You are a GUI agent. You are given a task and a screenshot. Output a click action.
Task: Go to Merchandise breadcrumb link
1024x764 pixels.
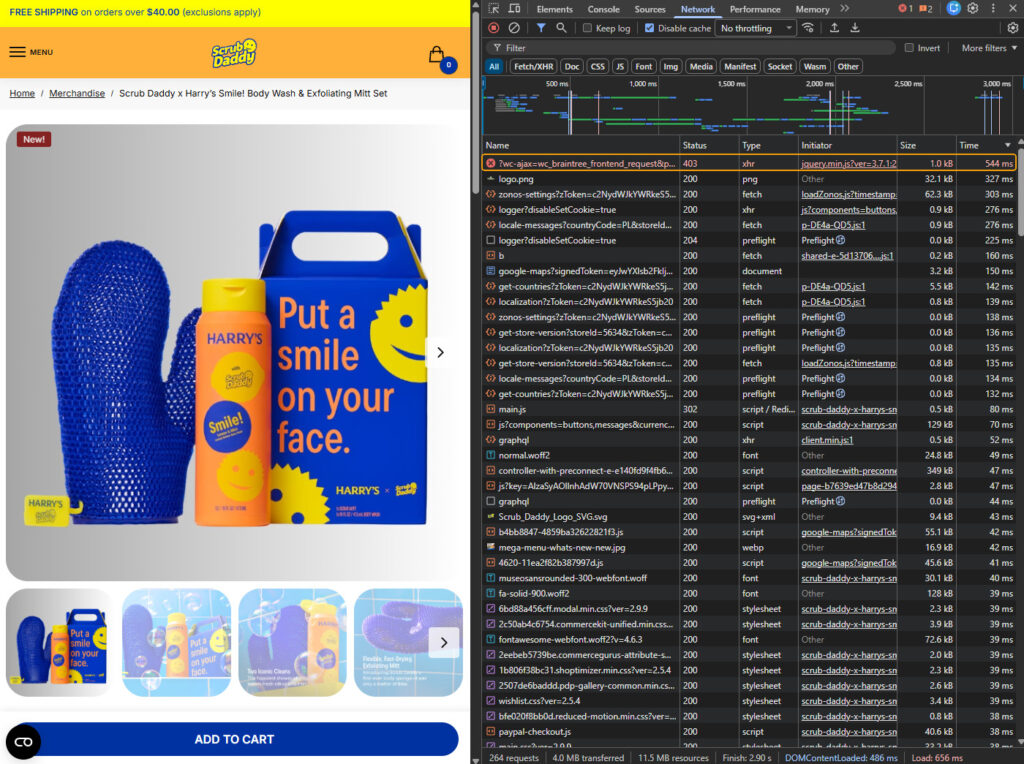[x=77, y=93]
